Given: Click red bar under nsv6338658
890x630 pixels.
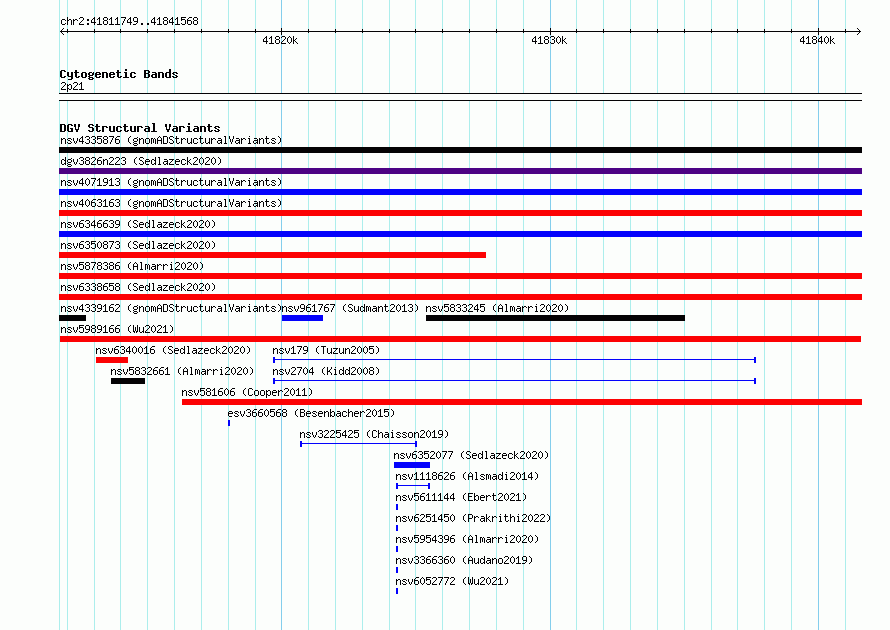Looking at the screenshot, I should click(460, 297).
